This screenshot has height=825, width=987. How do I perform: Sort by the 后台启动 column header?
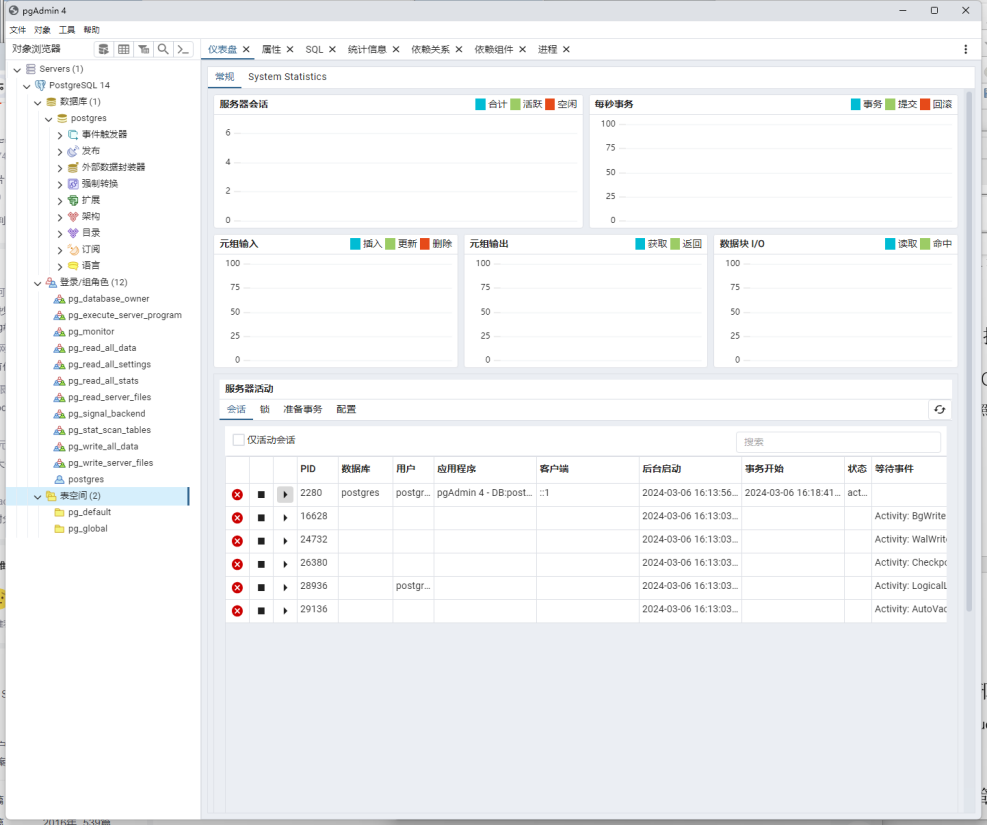(x=662, y=469)
